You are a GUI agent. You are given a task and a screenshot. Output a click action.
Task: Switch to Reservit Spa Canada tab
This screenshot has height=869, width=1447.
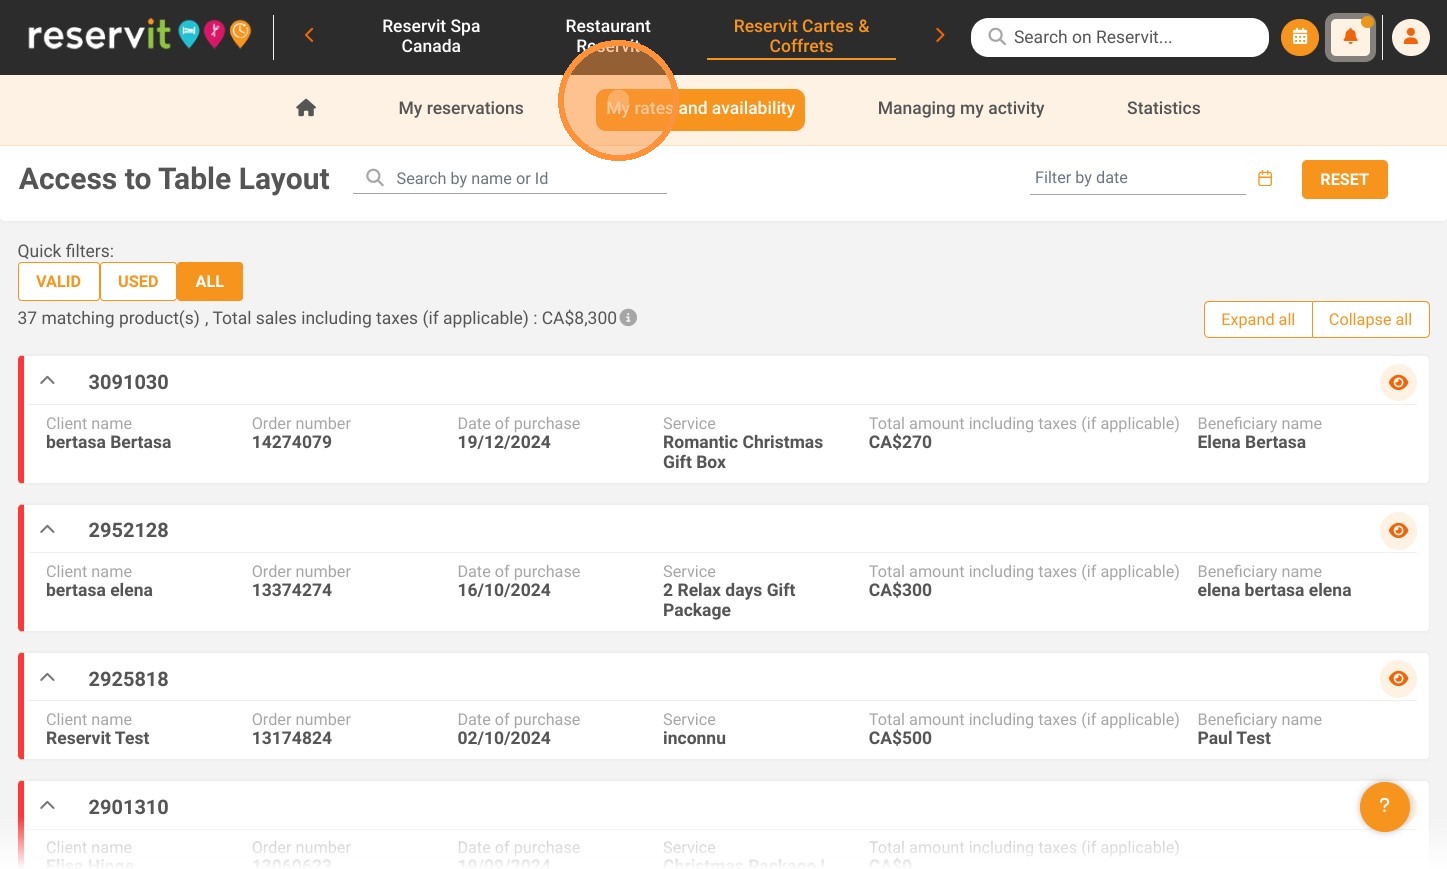(x=431, y=36)
